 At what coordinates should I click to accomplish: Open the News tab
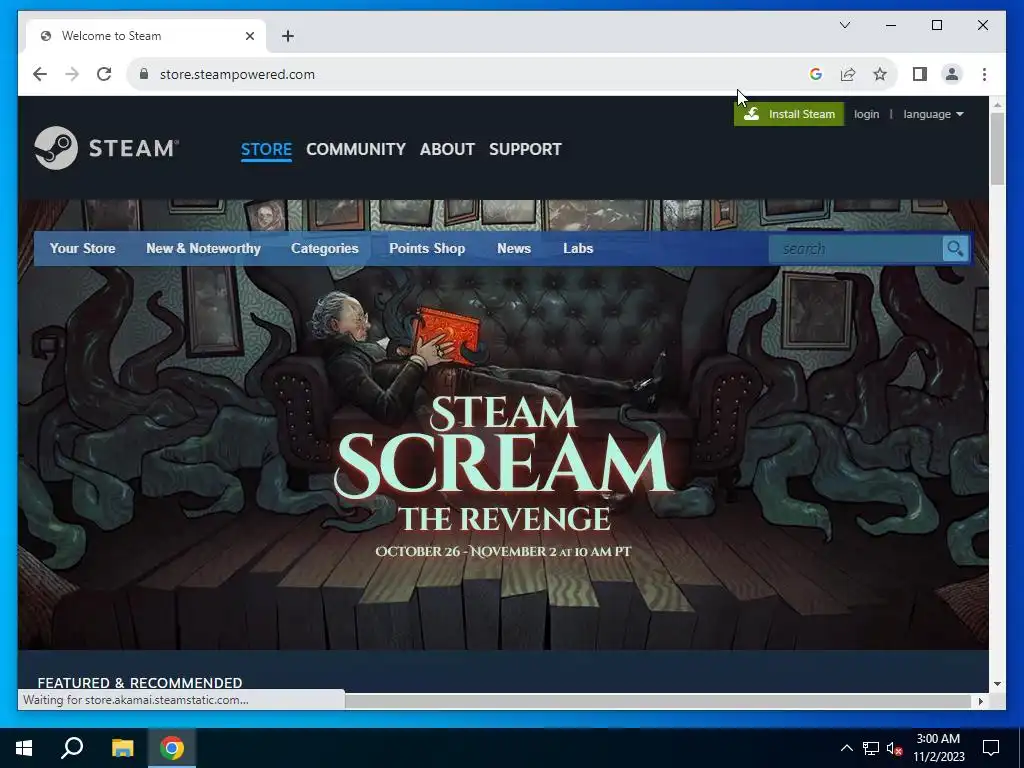(x=514, y=249)
